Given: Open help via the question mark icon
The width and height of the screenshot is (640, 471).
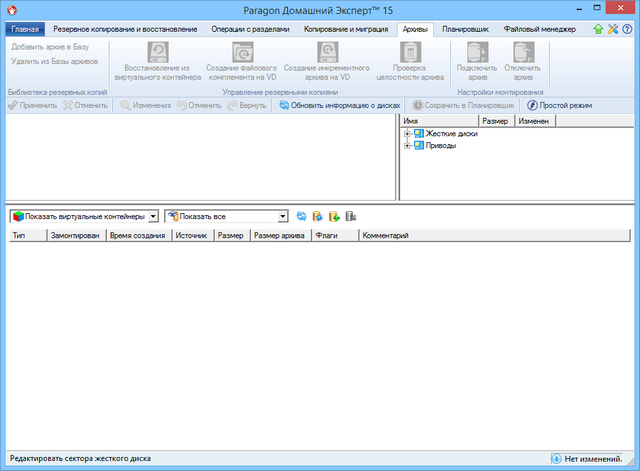Looking at the screenshot, I should 627,30.
